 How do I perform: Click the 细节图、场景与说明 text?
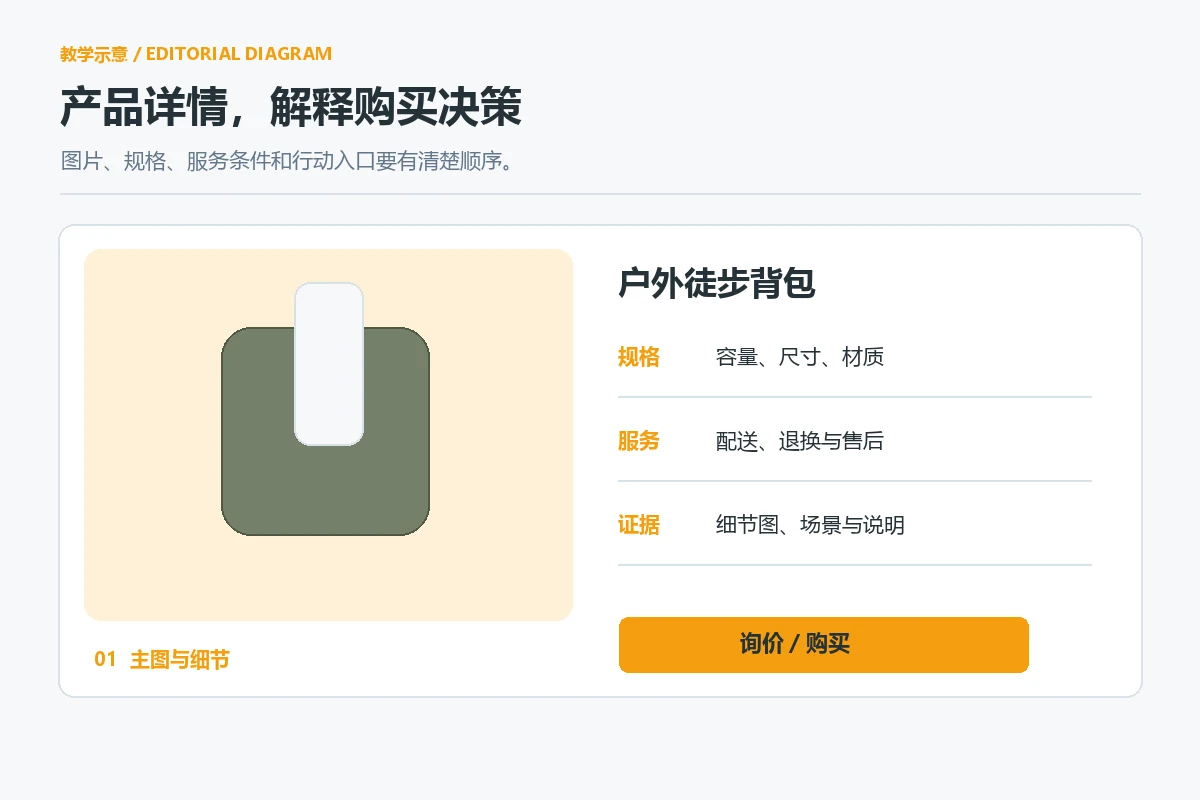pyautogui.click(x=810, y=525)
